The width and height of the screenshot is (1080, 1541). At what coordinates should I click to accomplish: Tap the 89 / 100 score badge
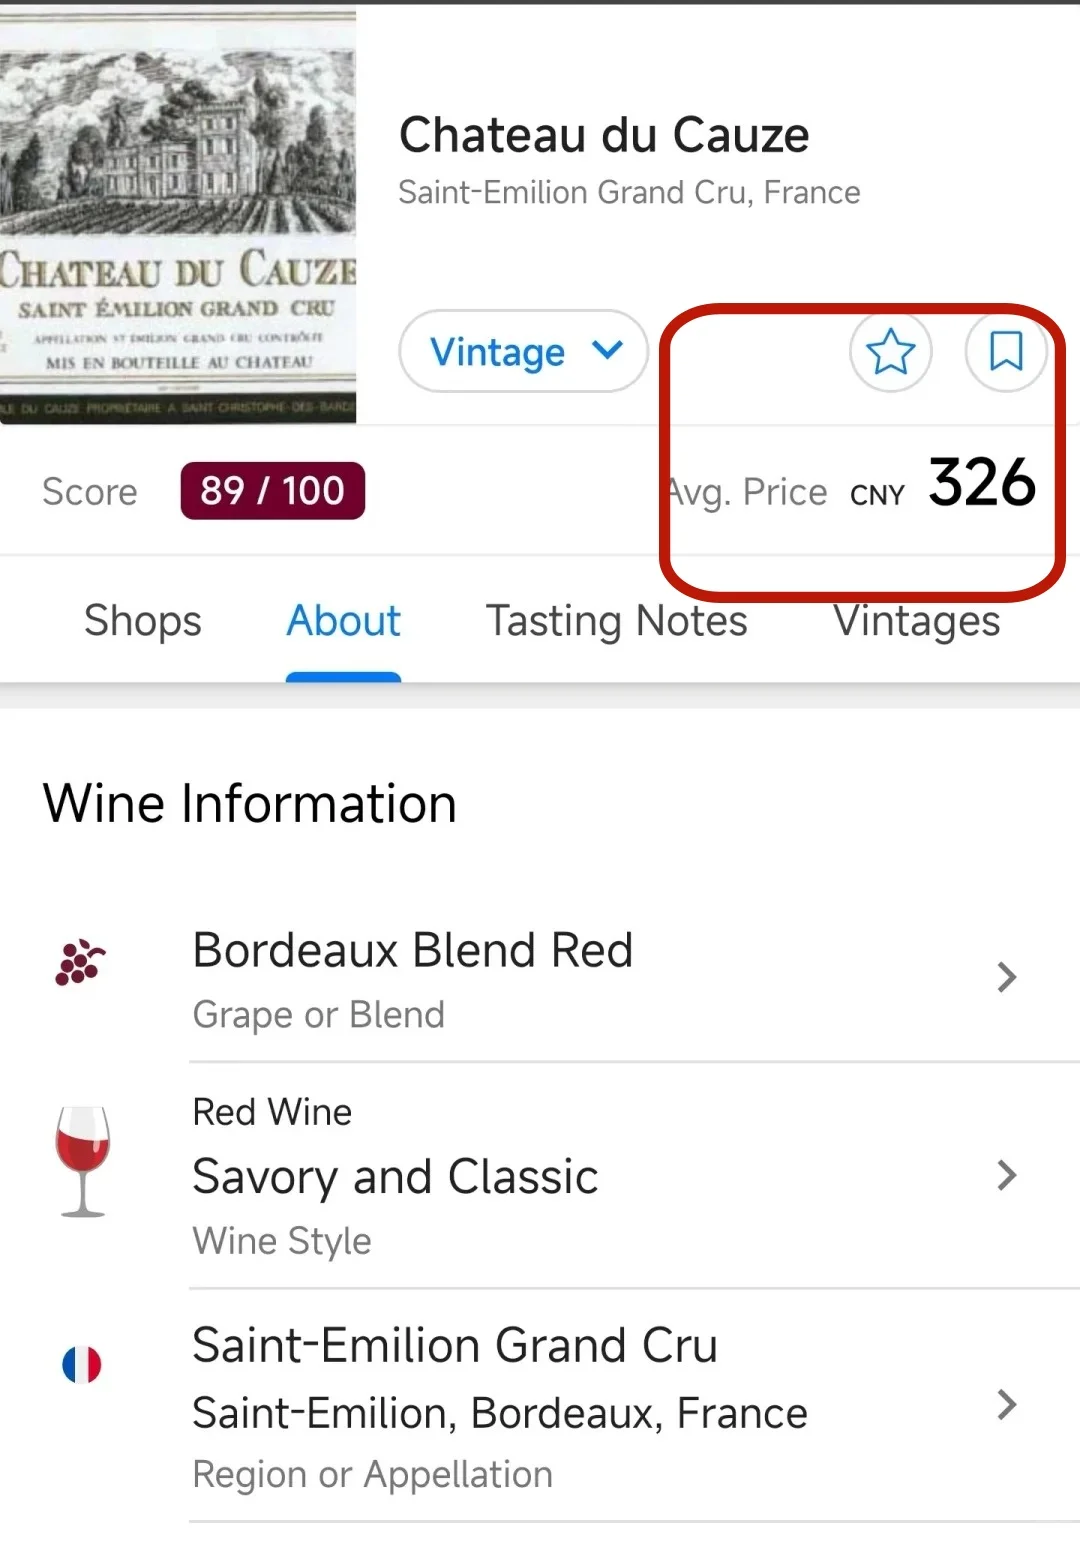click(x=272, y=491)
